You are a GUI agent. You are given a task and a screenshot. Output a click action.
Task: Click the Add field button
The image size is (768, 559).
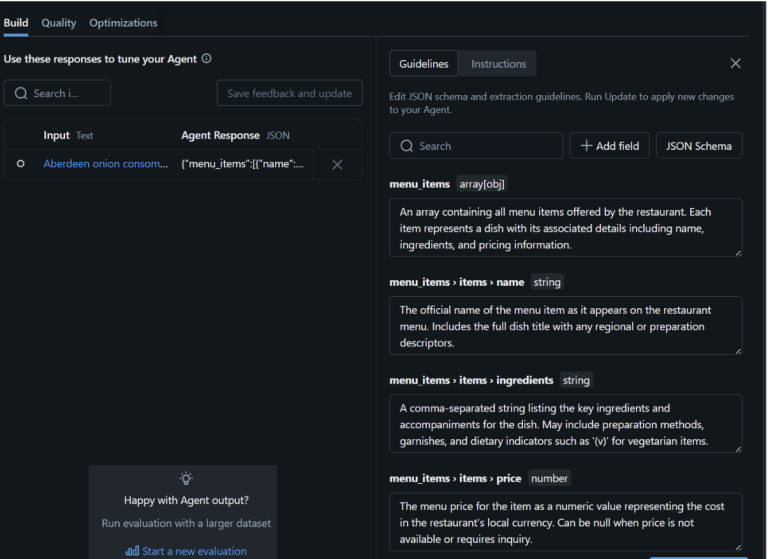[x=610, y=146]
